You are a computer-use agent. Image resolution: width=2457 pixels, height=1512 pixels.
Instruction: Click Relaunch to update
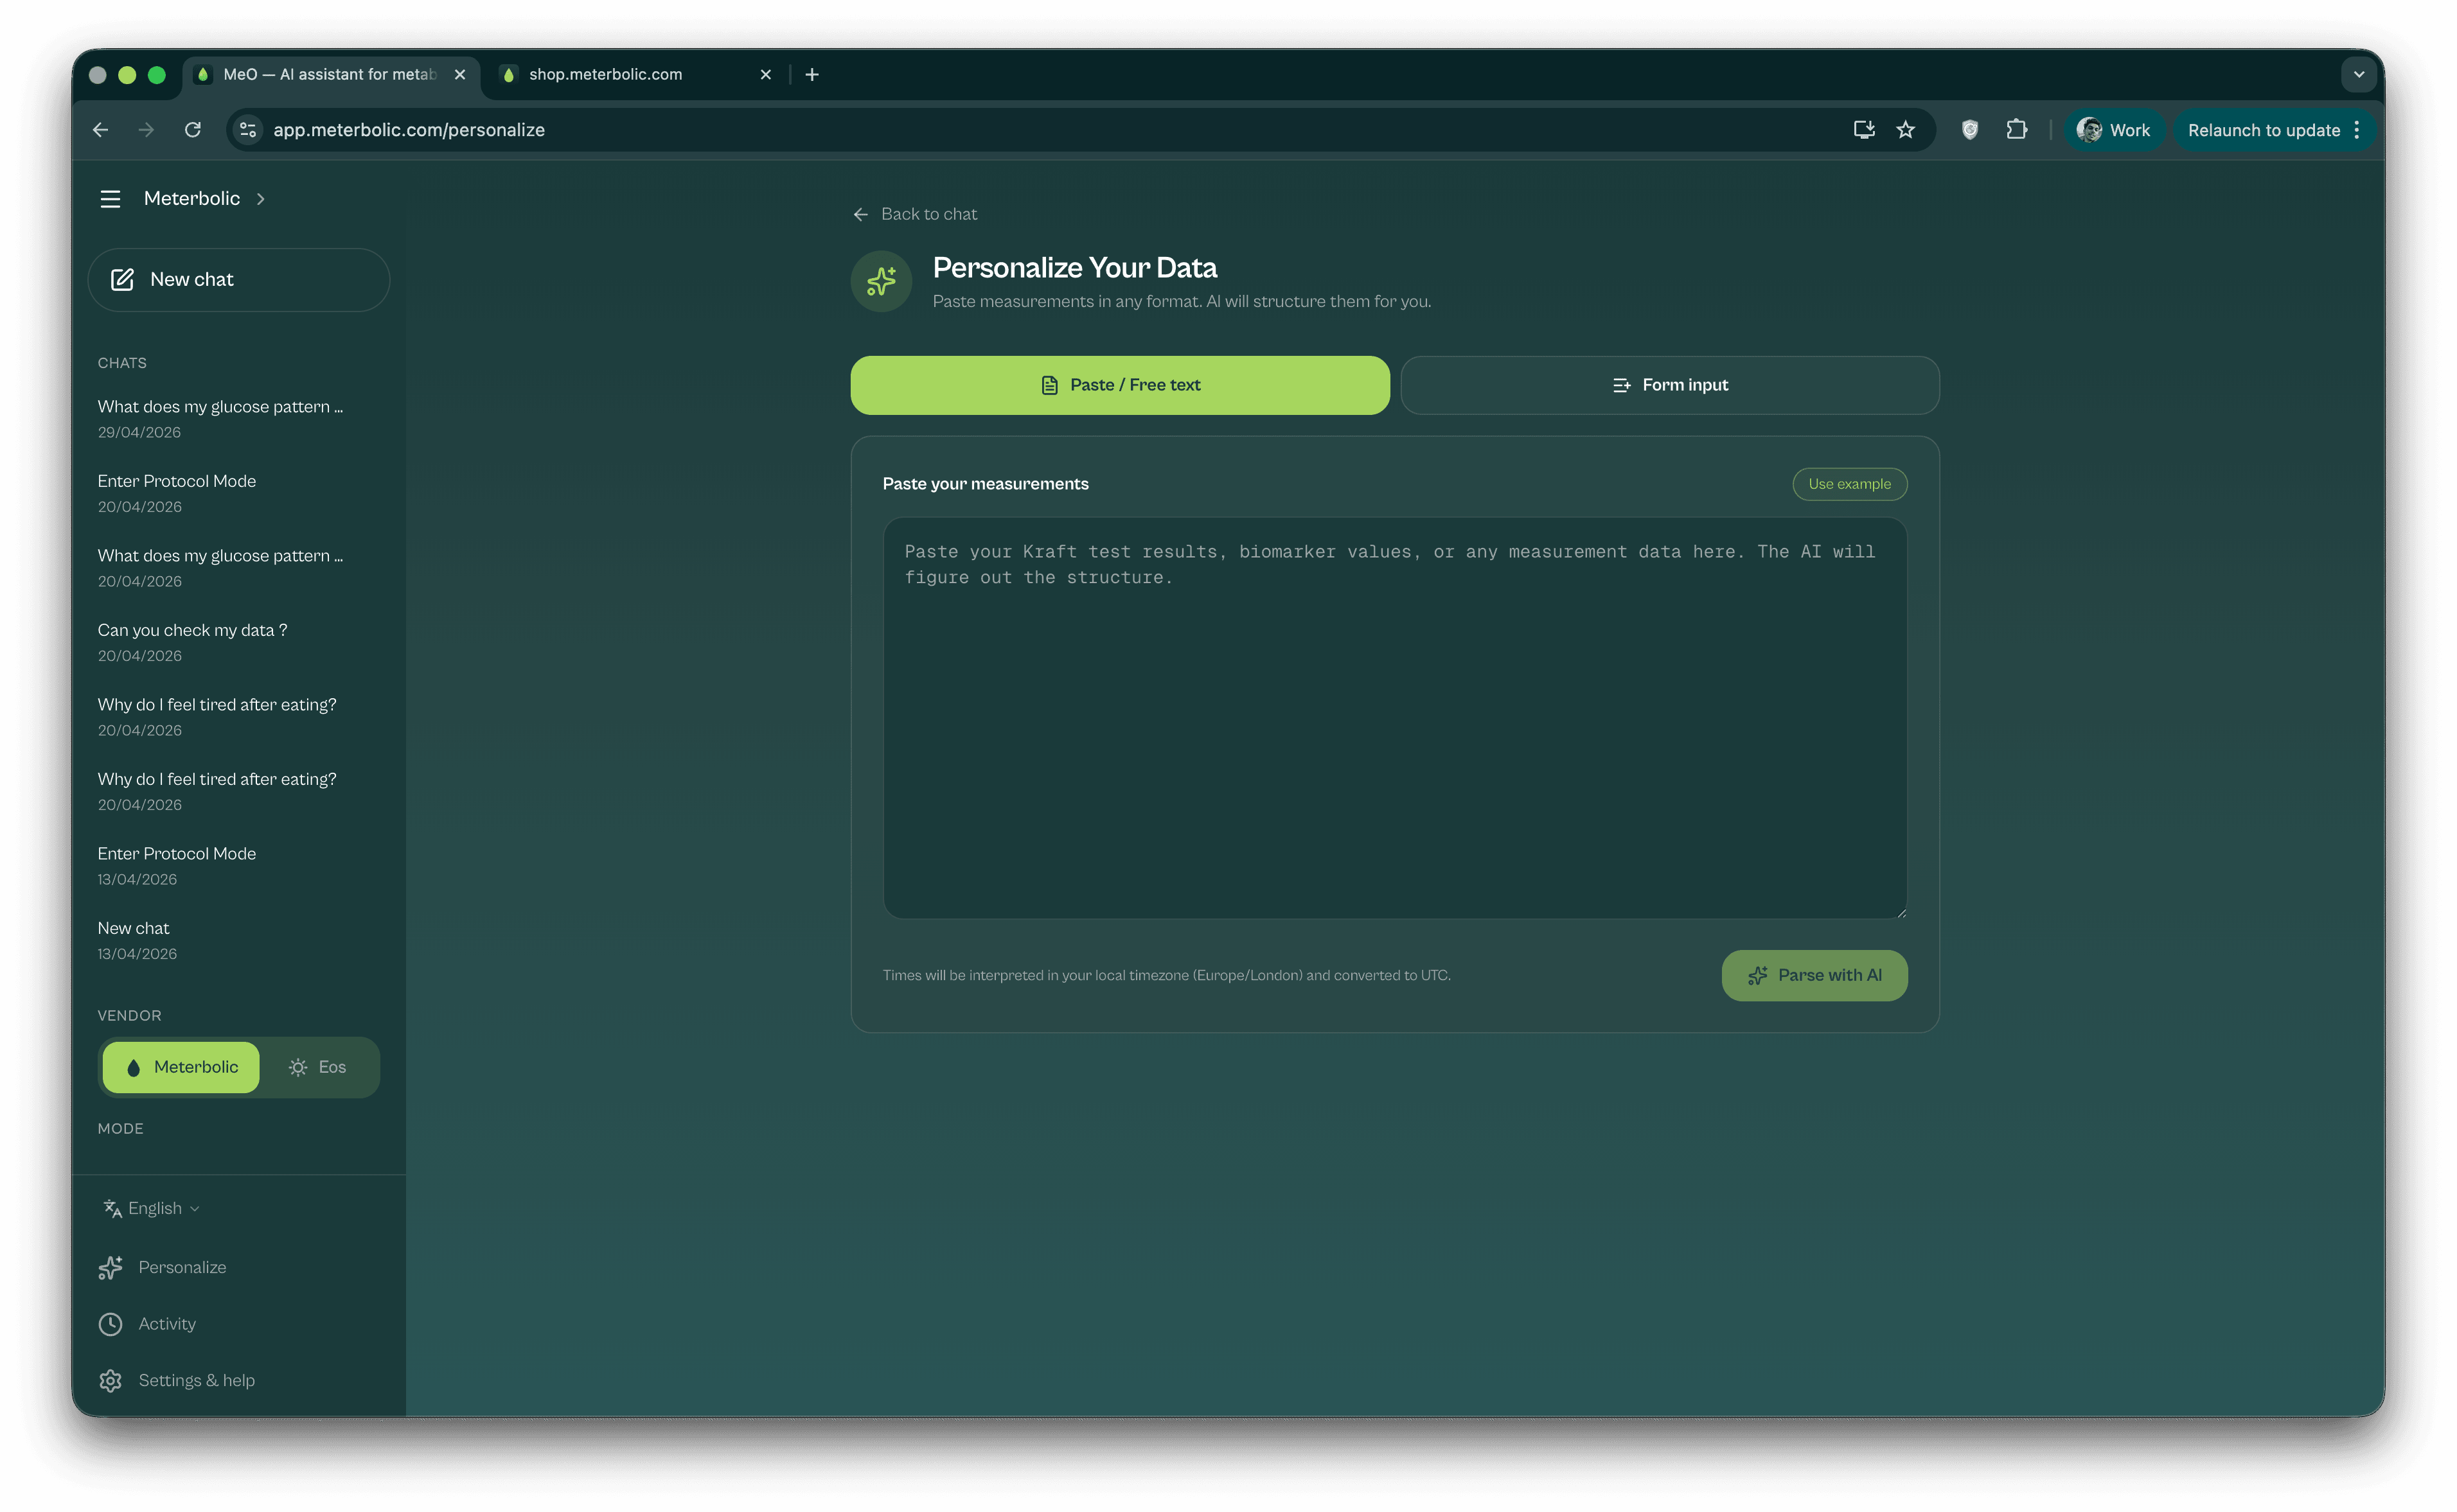pyautogui.click(x=2263, y=130)
